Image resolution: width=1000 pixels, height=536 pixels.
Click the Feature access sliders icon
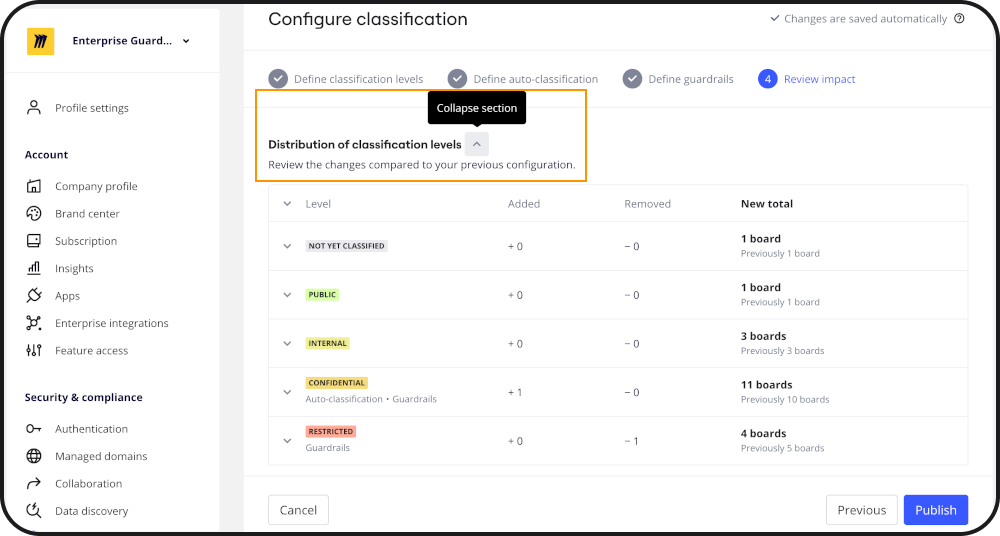34,350
